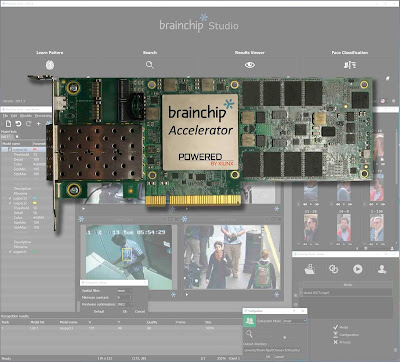Click the Rank column header in results
The height and width of the screenshot is (362, 400).
tap(5, 322)
